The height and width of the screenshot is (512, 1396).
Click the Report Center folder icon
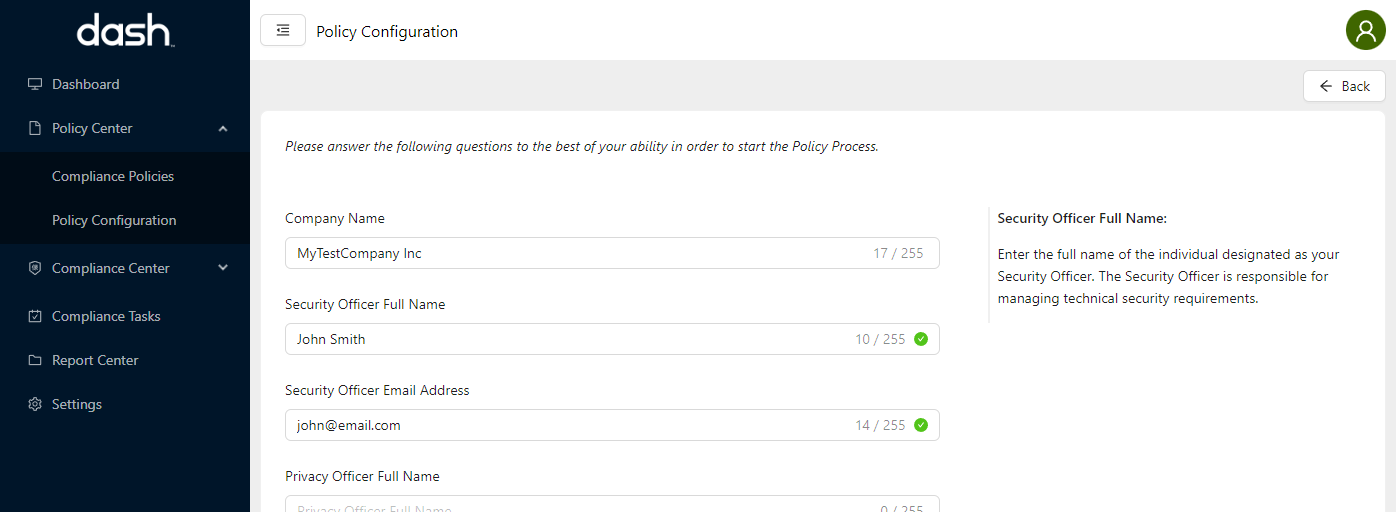coord(35,360)
